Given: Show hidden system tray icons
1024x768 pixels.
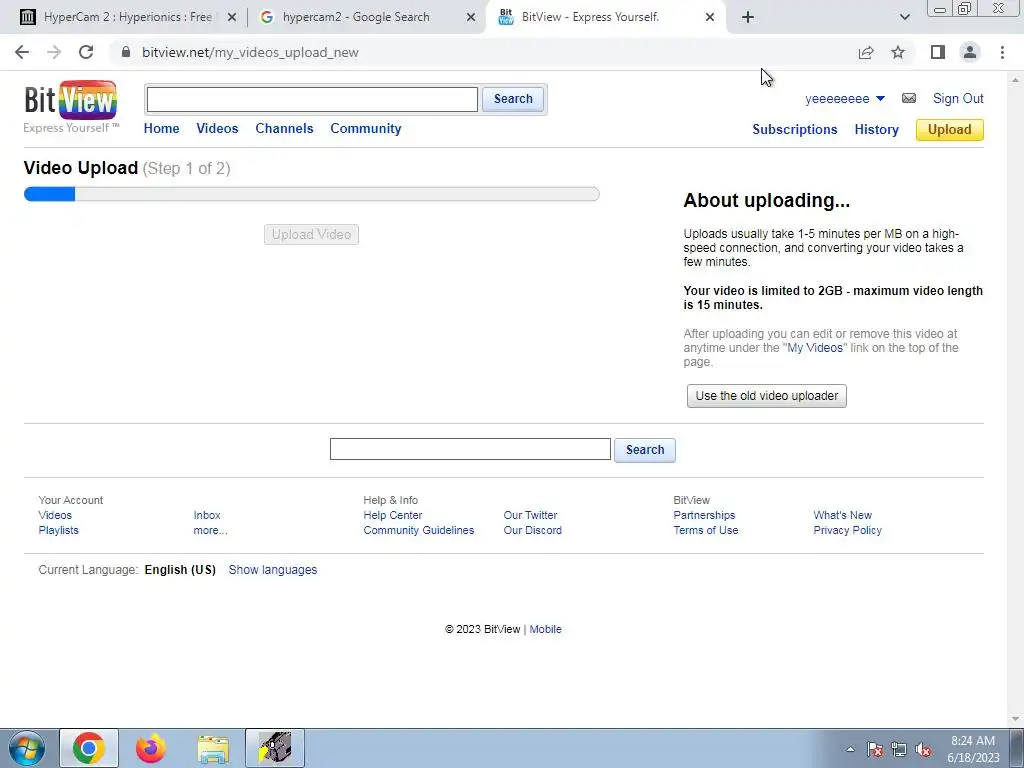Looking at the screenshot, I should click(850, 749).
